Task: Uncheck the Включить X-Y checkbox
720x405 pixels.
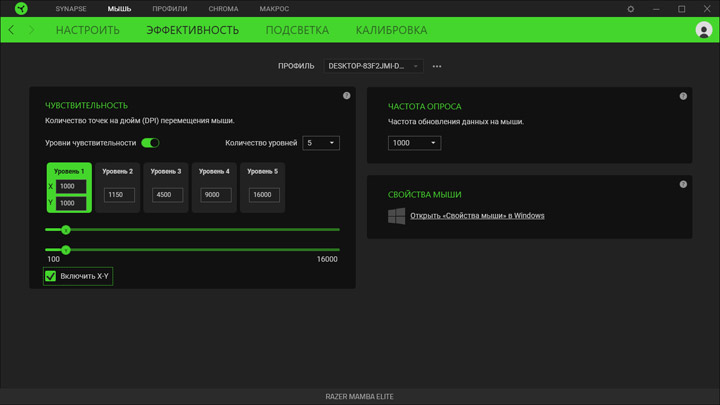Action: point(51,276)
